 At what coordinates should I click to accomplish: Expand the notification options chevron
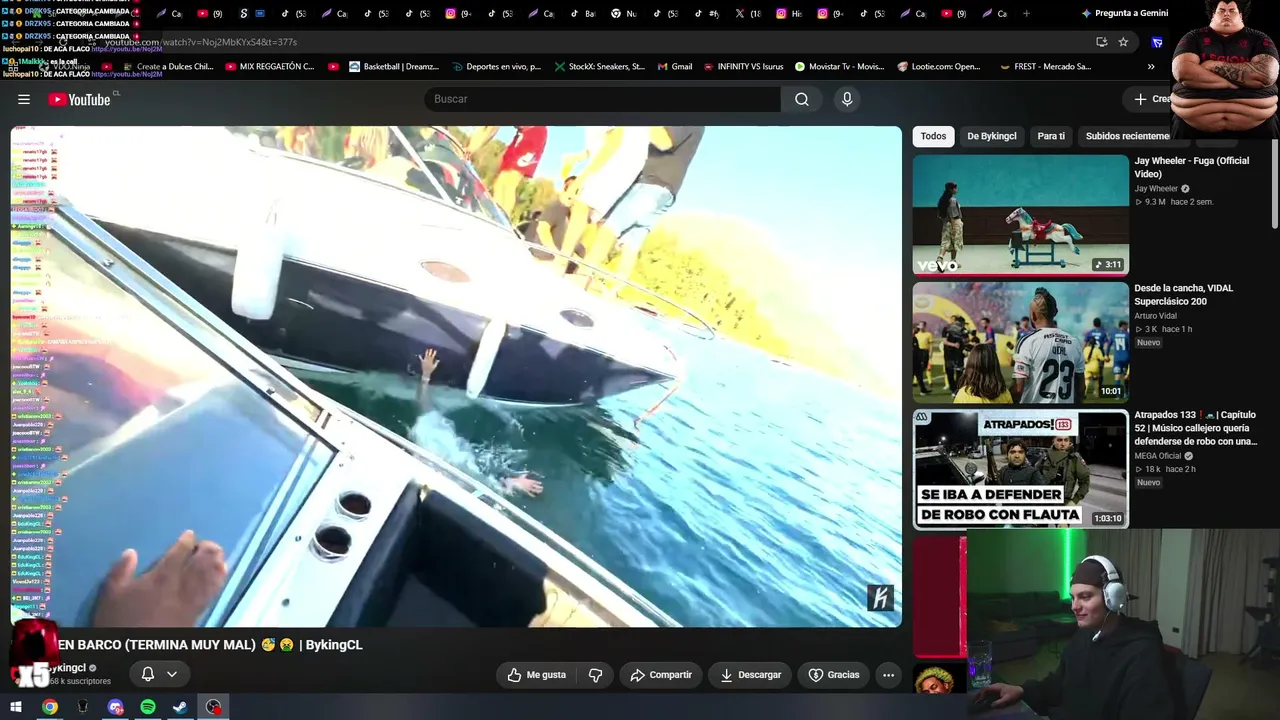(172, 674)
